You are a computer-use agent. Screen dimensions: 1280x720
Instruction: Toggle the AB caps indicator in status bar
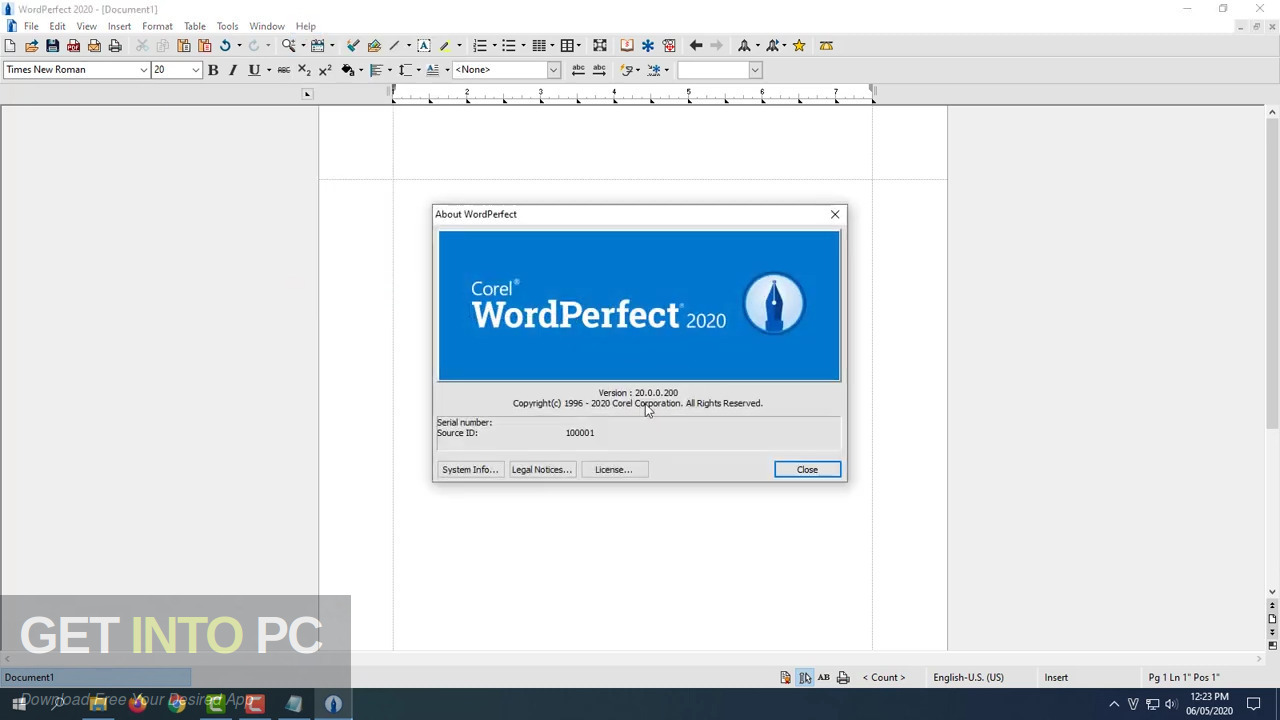[x=824, y=677]
